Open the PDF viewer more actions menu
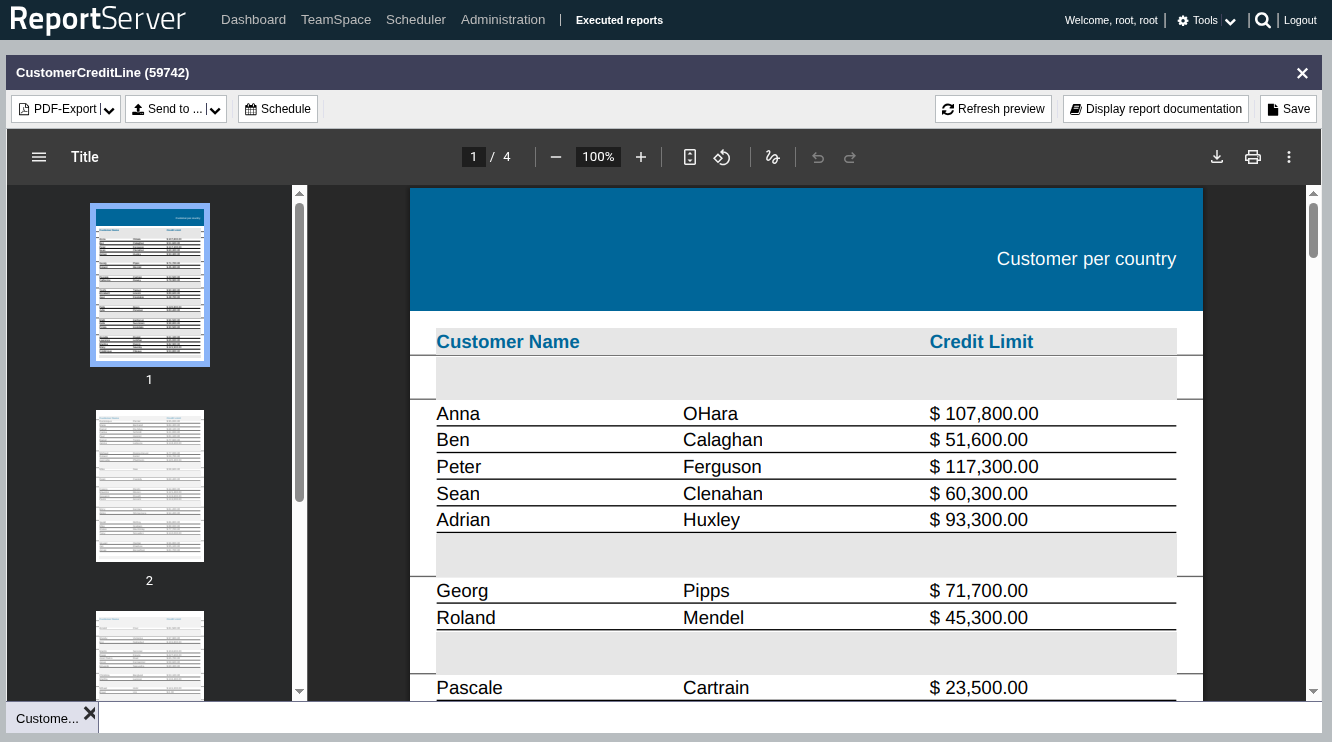The width and height of the screenshot is (1332, 742). pos(1289,157)
